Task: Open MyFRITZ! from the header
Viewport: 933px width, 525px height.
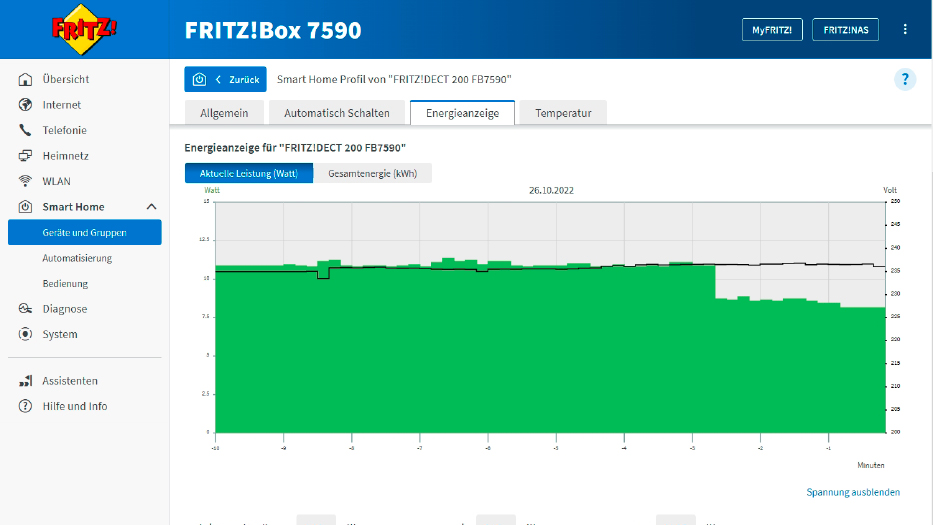Action: (x=772, y=30)
